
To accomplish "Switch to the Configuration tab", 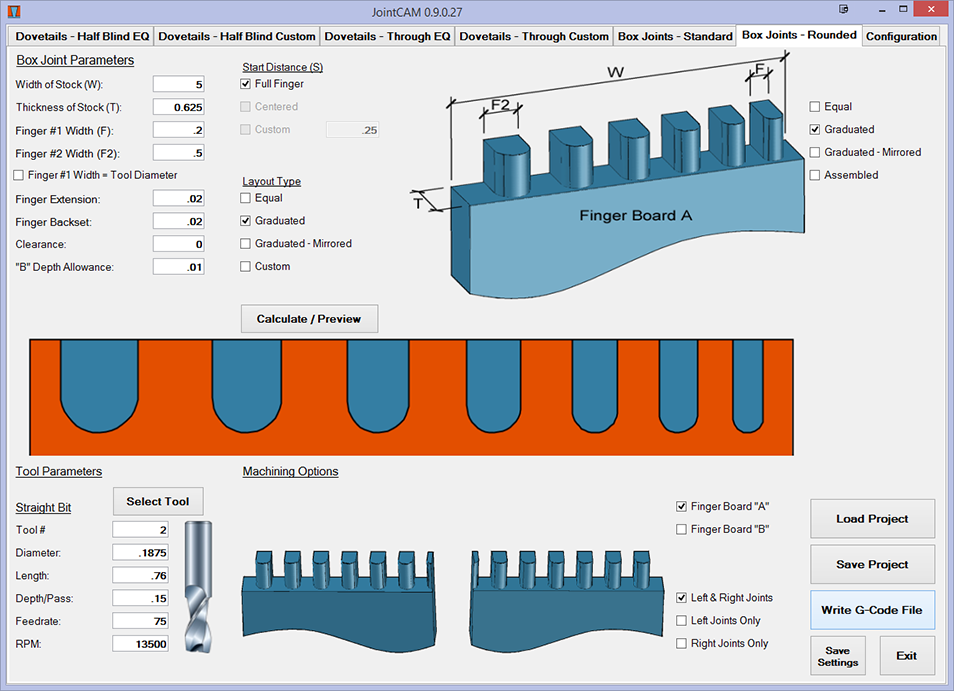I will 901,37.
